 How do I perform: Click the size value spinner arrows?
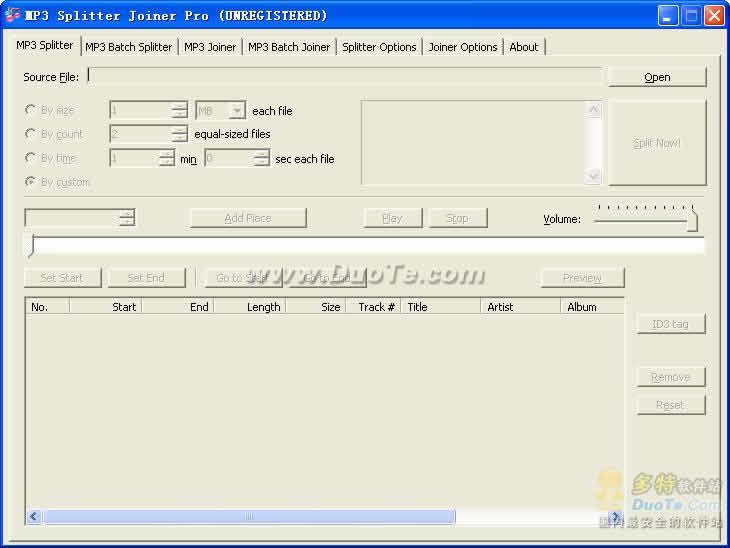[x=179, y=110]
